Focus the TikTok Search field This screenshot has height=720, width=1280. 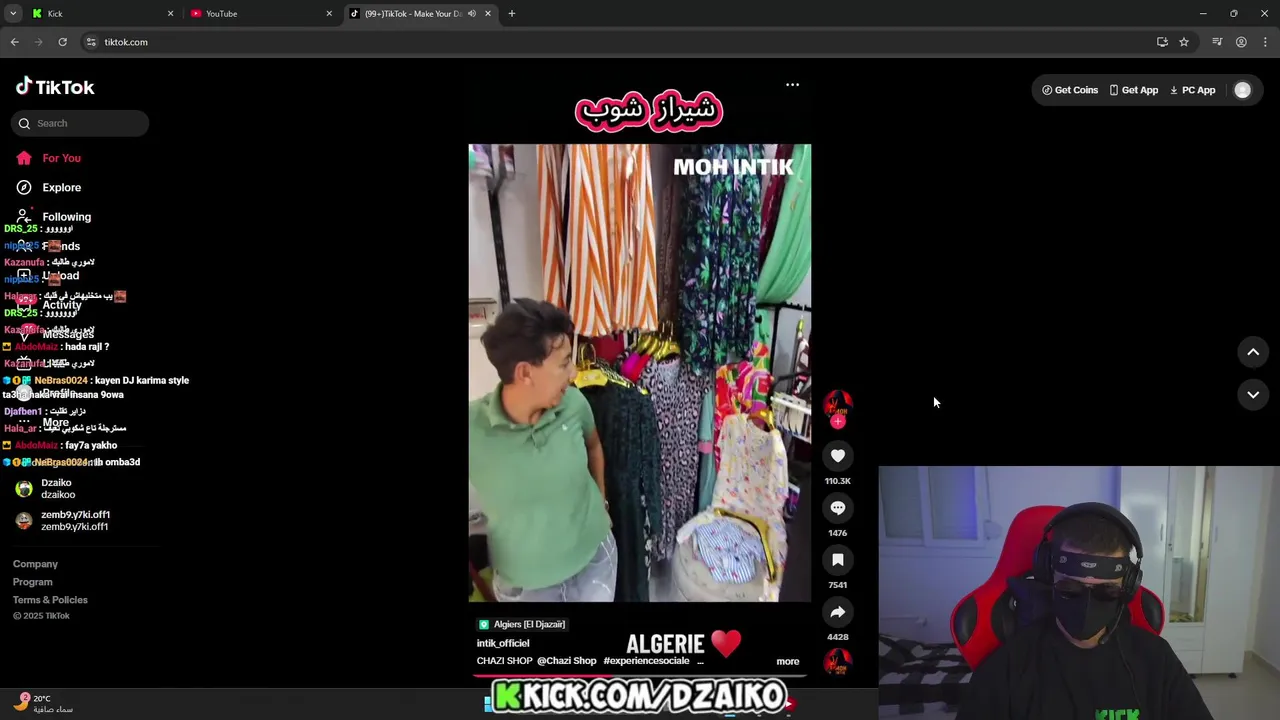coord(80,123)
